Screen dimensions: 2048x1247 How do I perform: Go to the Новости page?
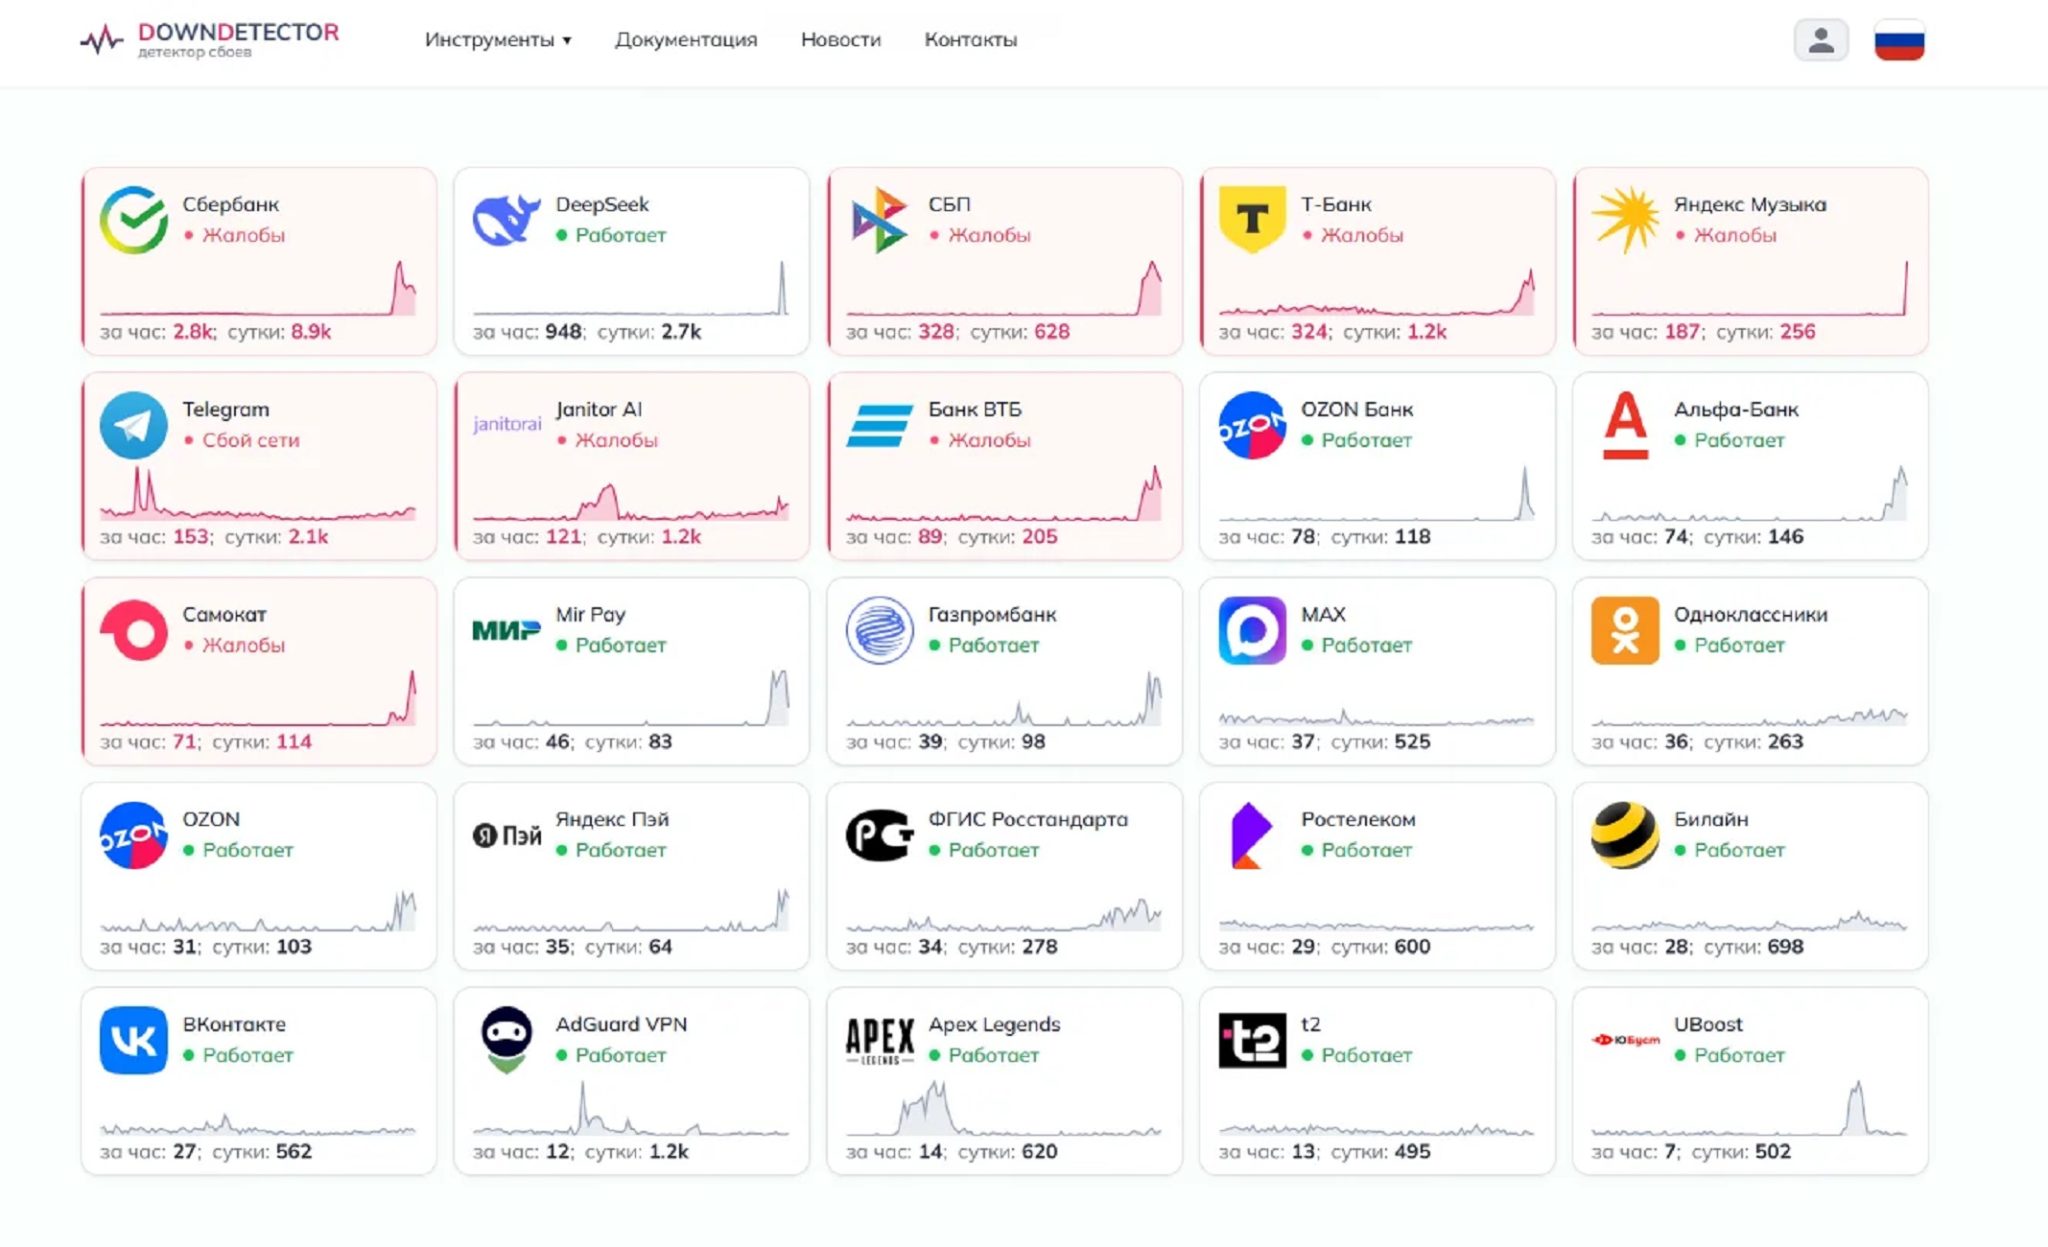(840, 40)
